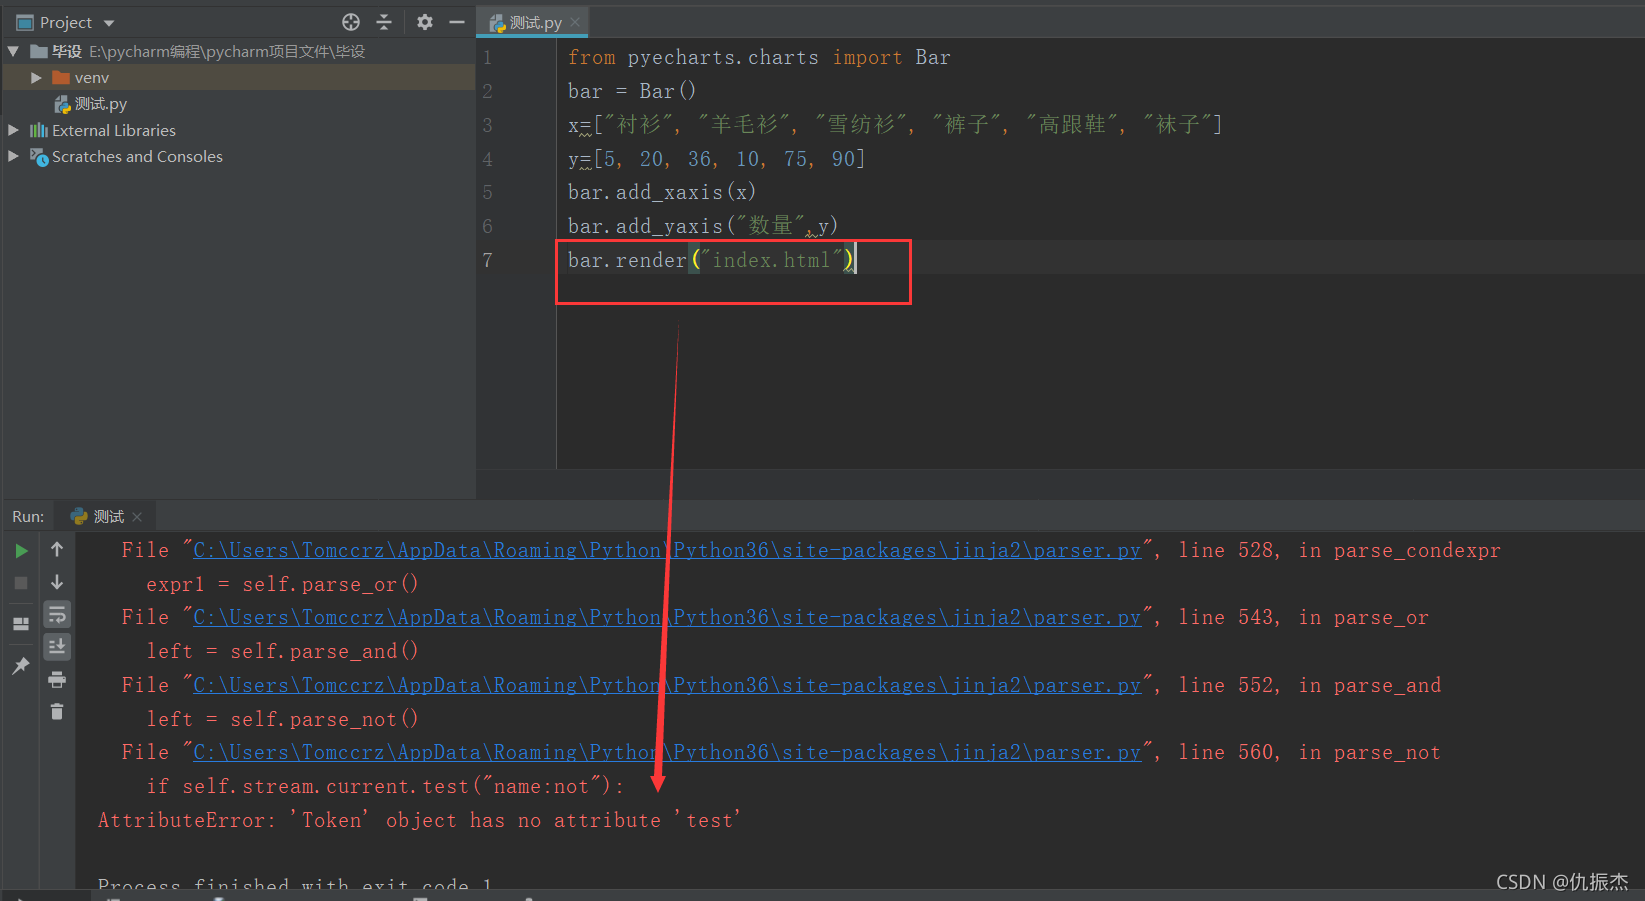Open the Project view dropdown
This screenshot has height=901, width=1645.
point(109,23)
